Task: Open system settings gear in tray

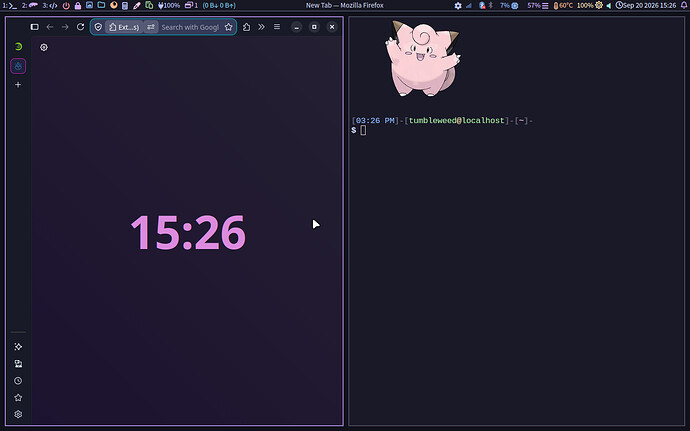Action: coord(458,6)
